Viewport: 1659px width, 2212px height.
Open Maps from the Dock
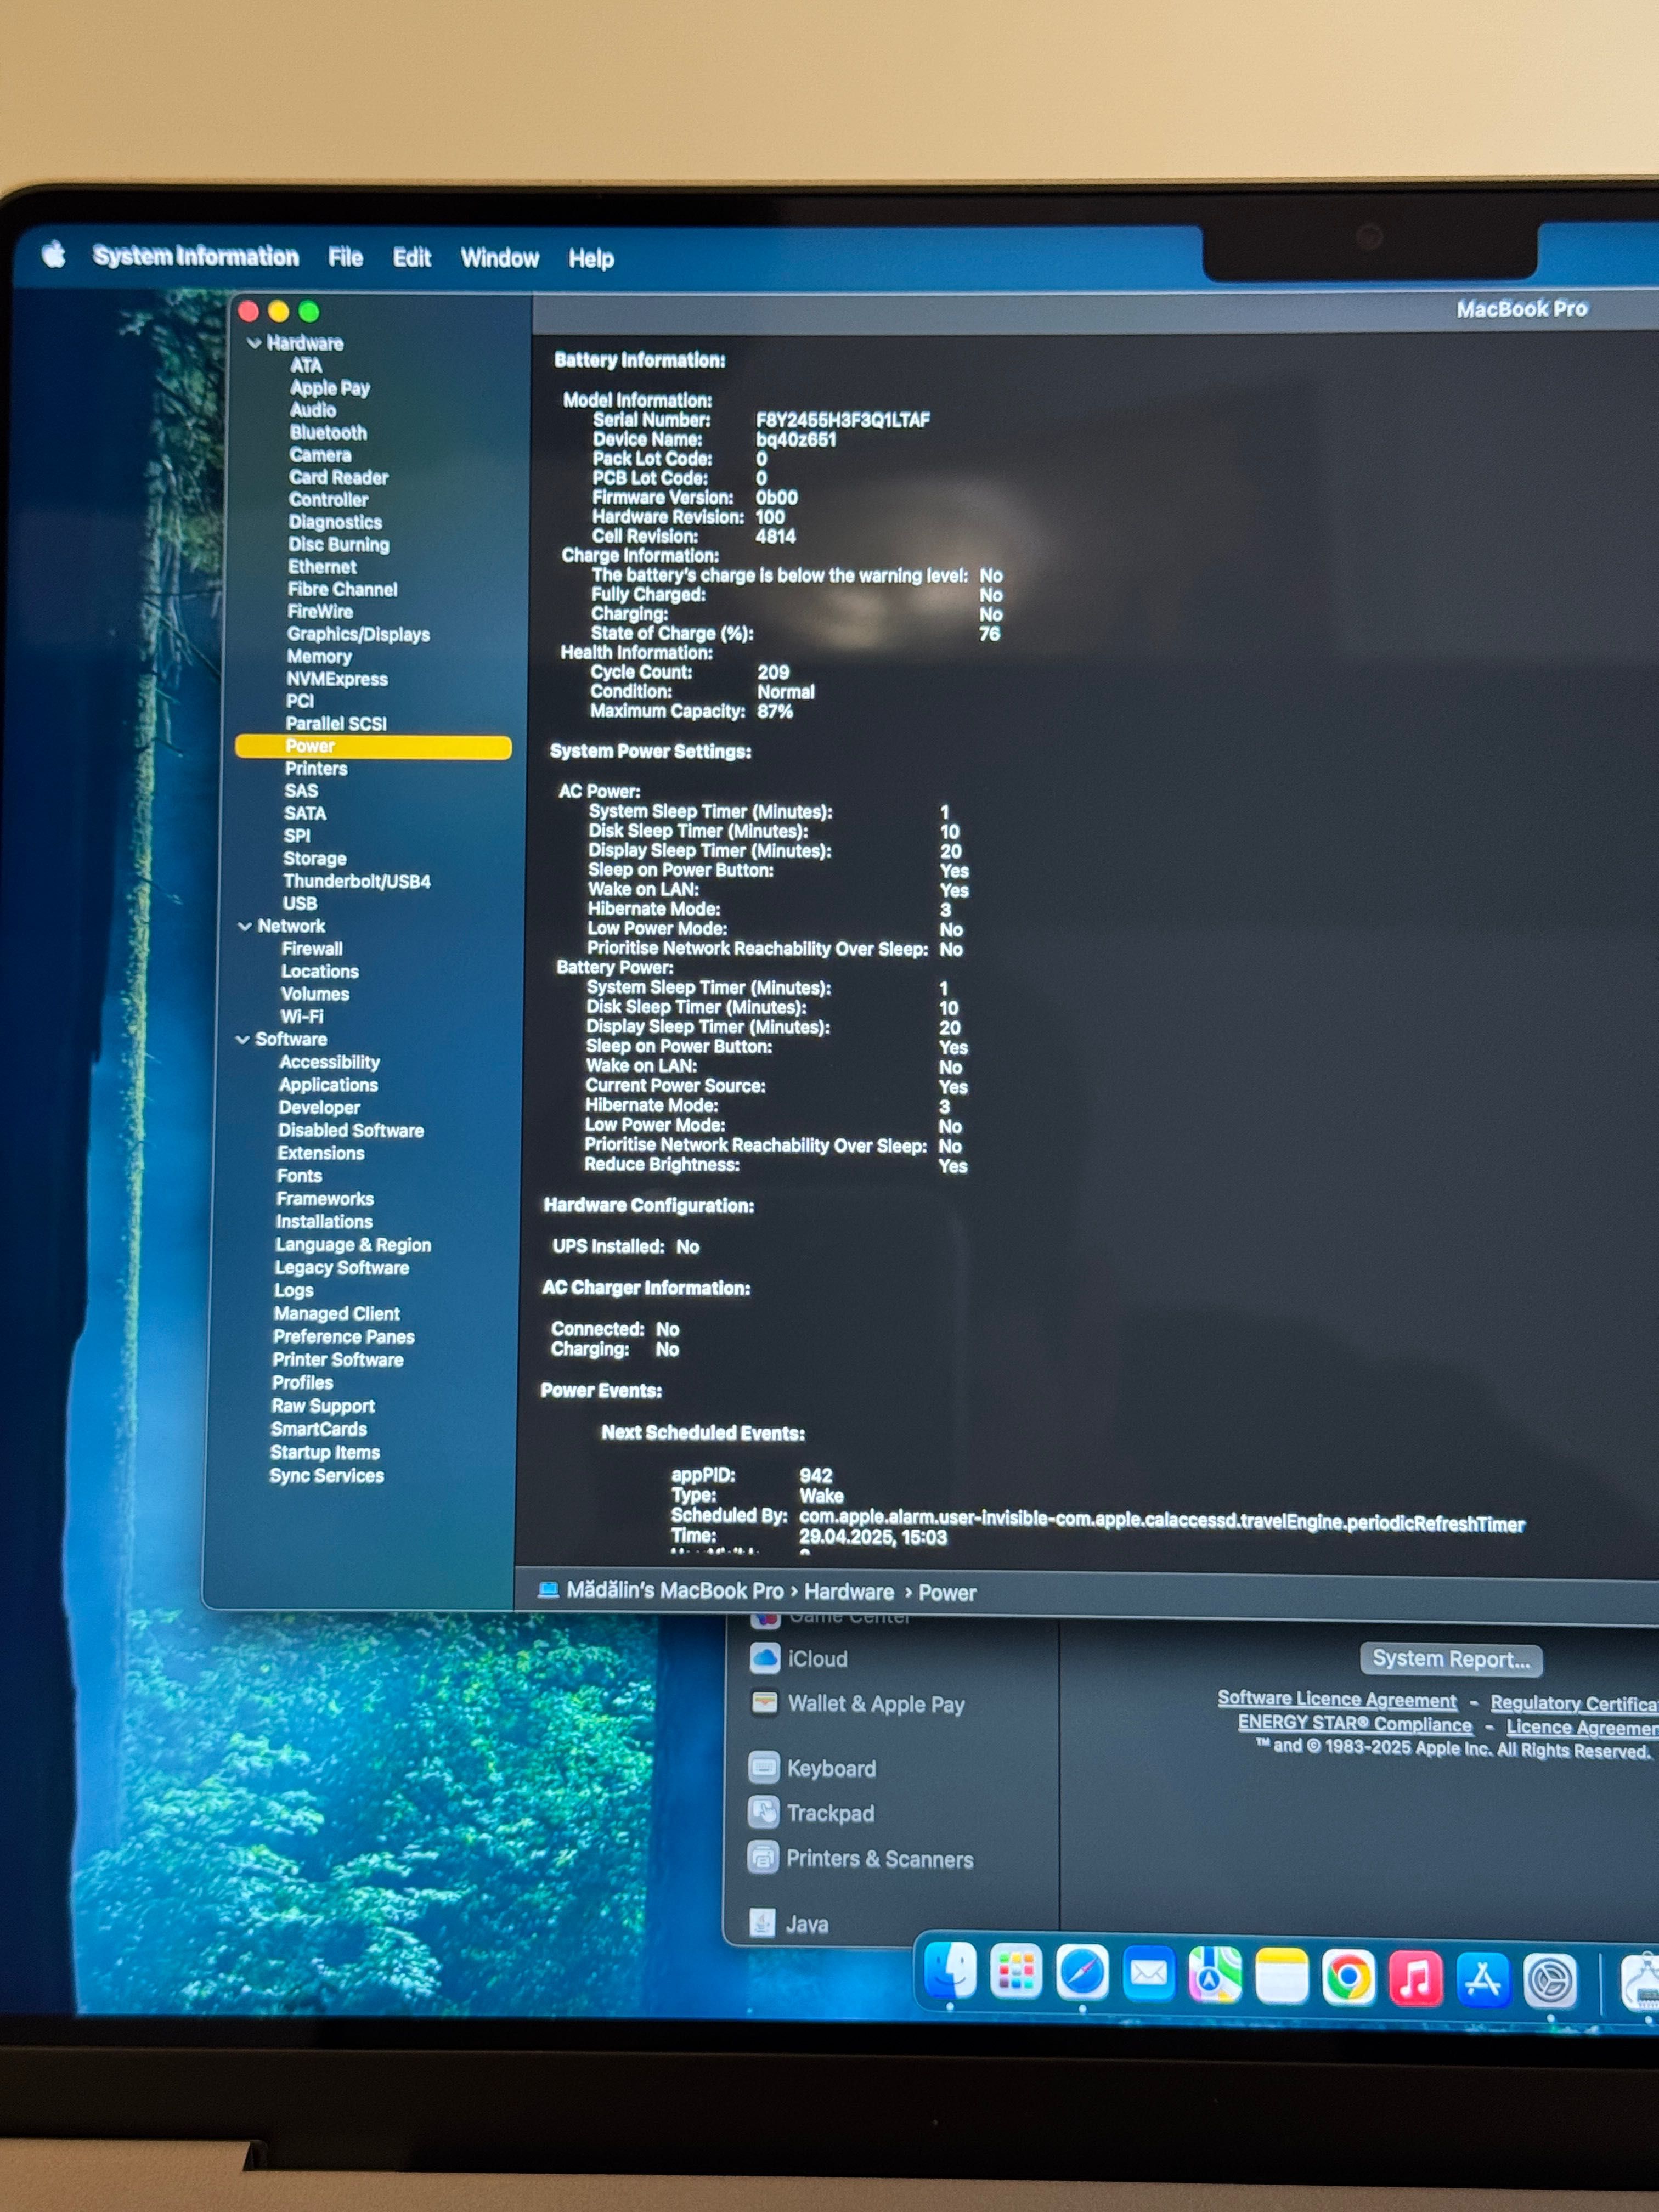[1214, 1975]
